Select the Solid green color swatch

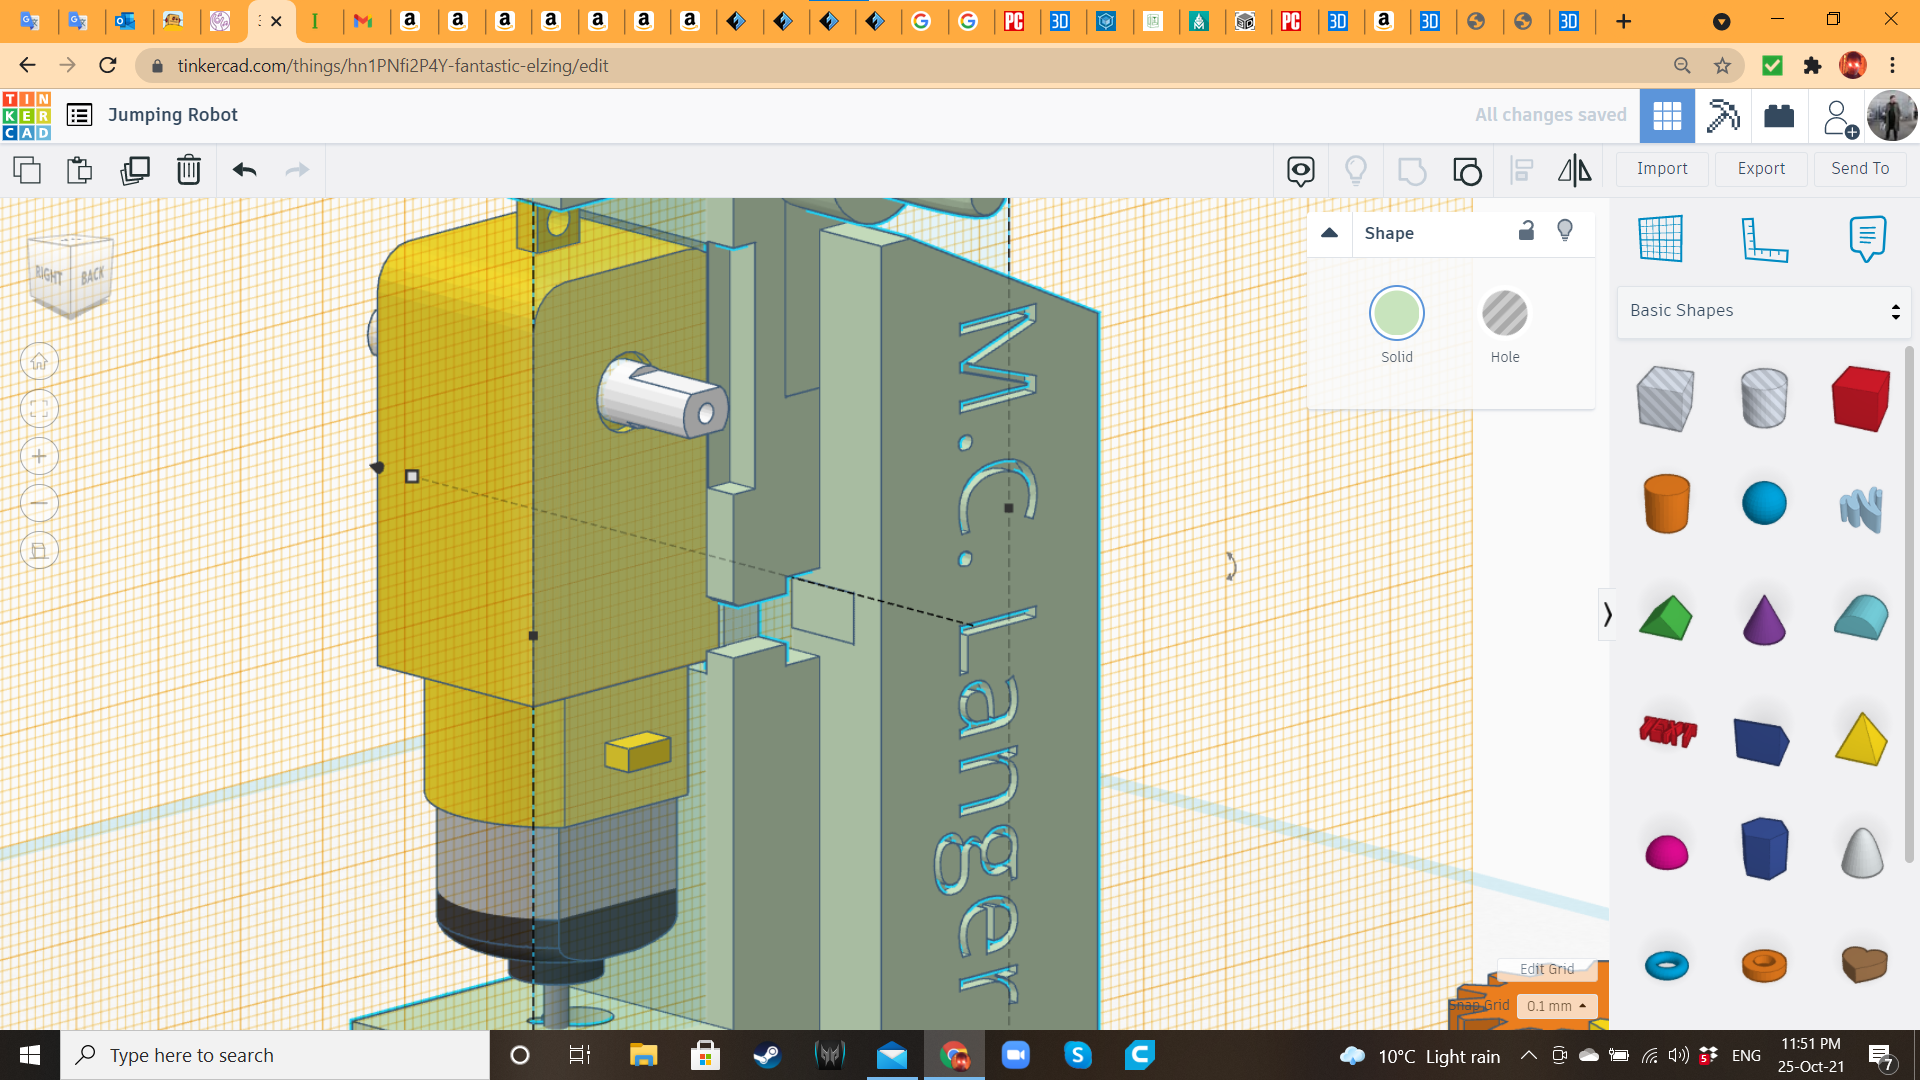click(1396, 312)
